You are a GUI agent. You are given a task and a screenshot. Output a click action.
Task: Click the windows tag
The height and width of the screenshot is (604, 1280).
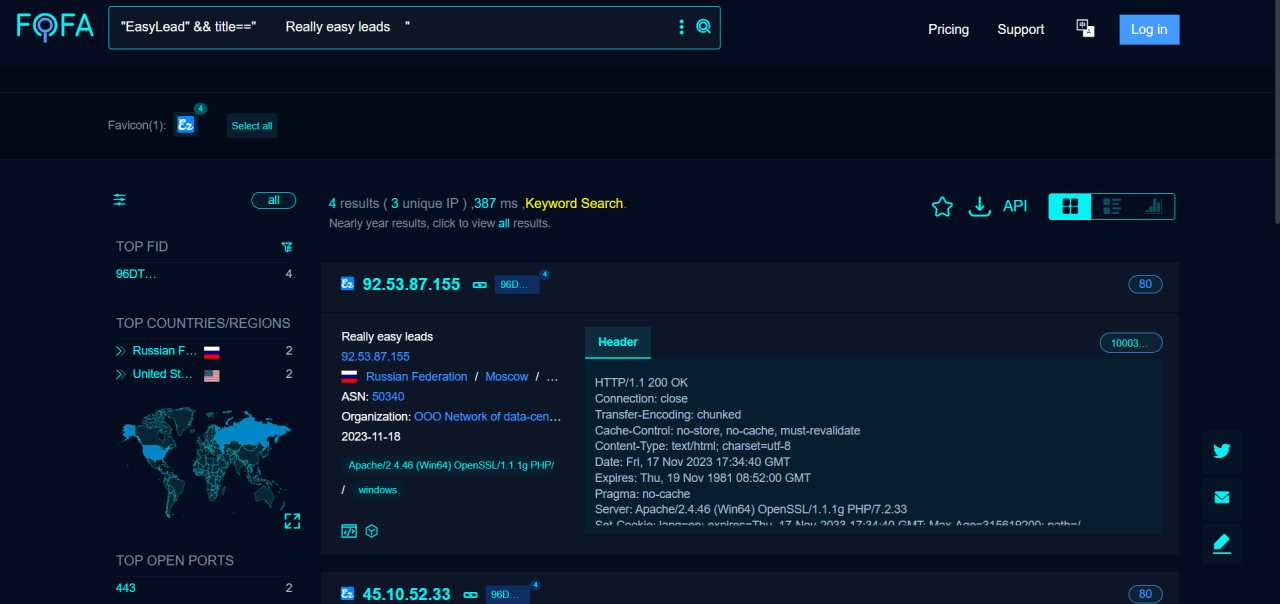(x=378, y=490)
